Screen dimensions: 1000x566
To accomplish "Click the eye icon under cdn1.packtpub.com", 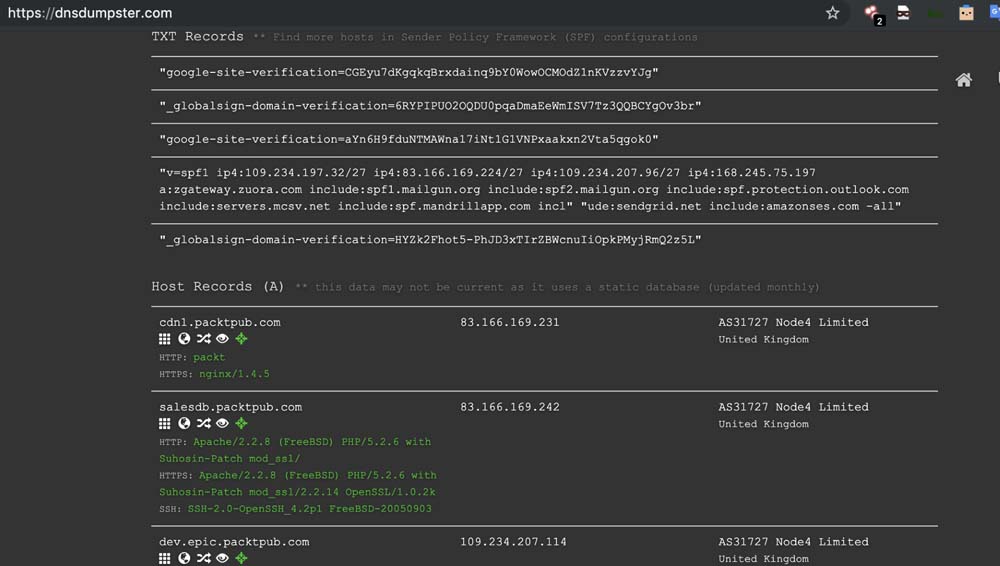I will [222, 339].
